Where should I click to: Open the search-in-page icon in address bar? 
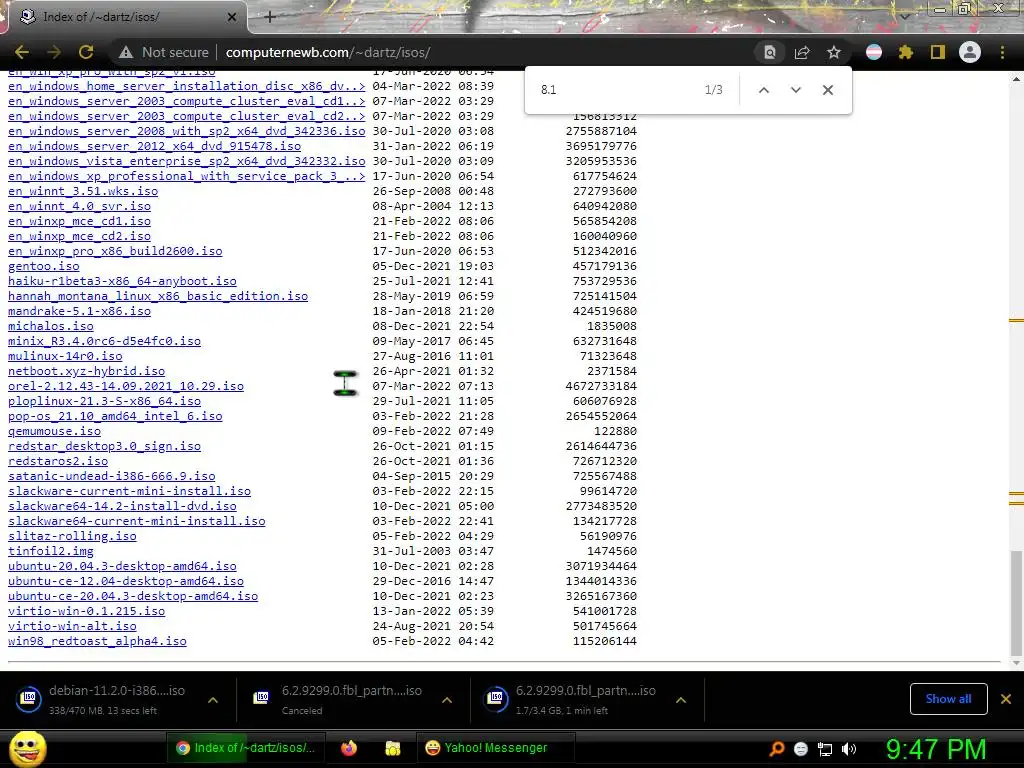770,52
